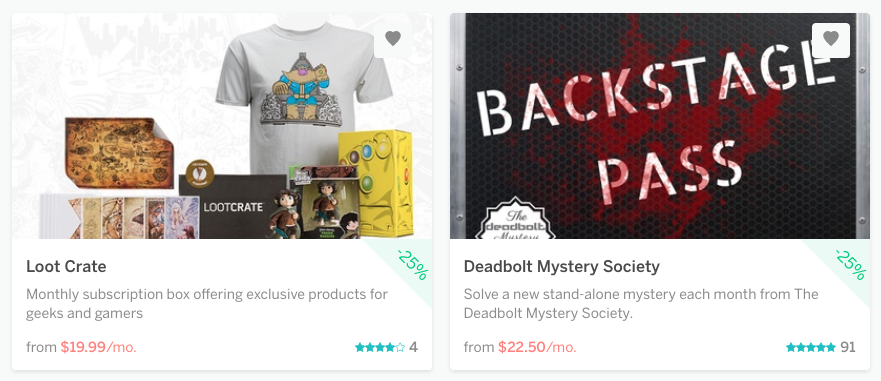
Task: Click the Deadbolt Mystery Society description text
Action: [641, 303]
